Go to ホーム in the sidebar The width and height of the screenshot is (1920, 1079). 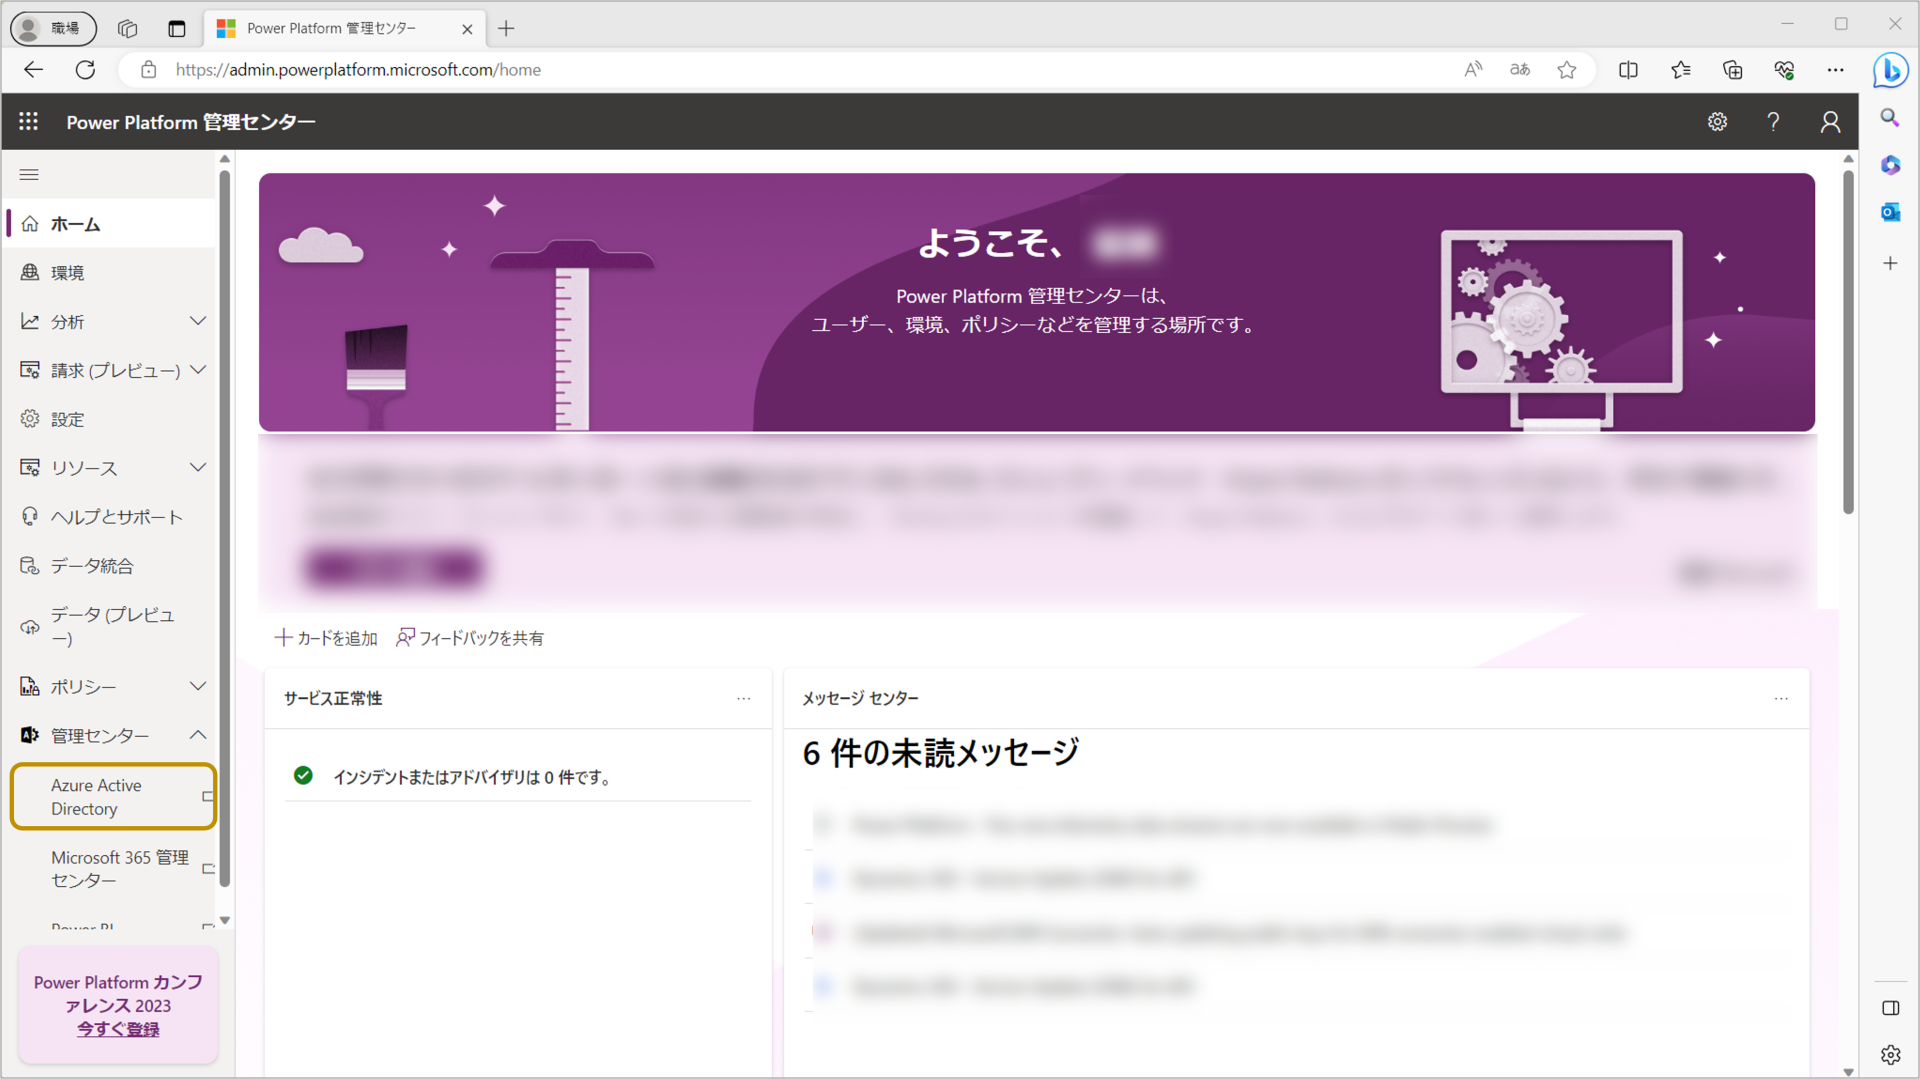tap(110, 224)
